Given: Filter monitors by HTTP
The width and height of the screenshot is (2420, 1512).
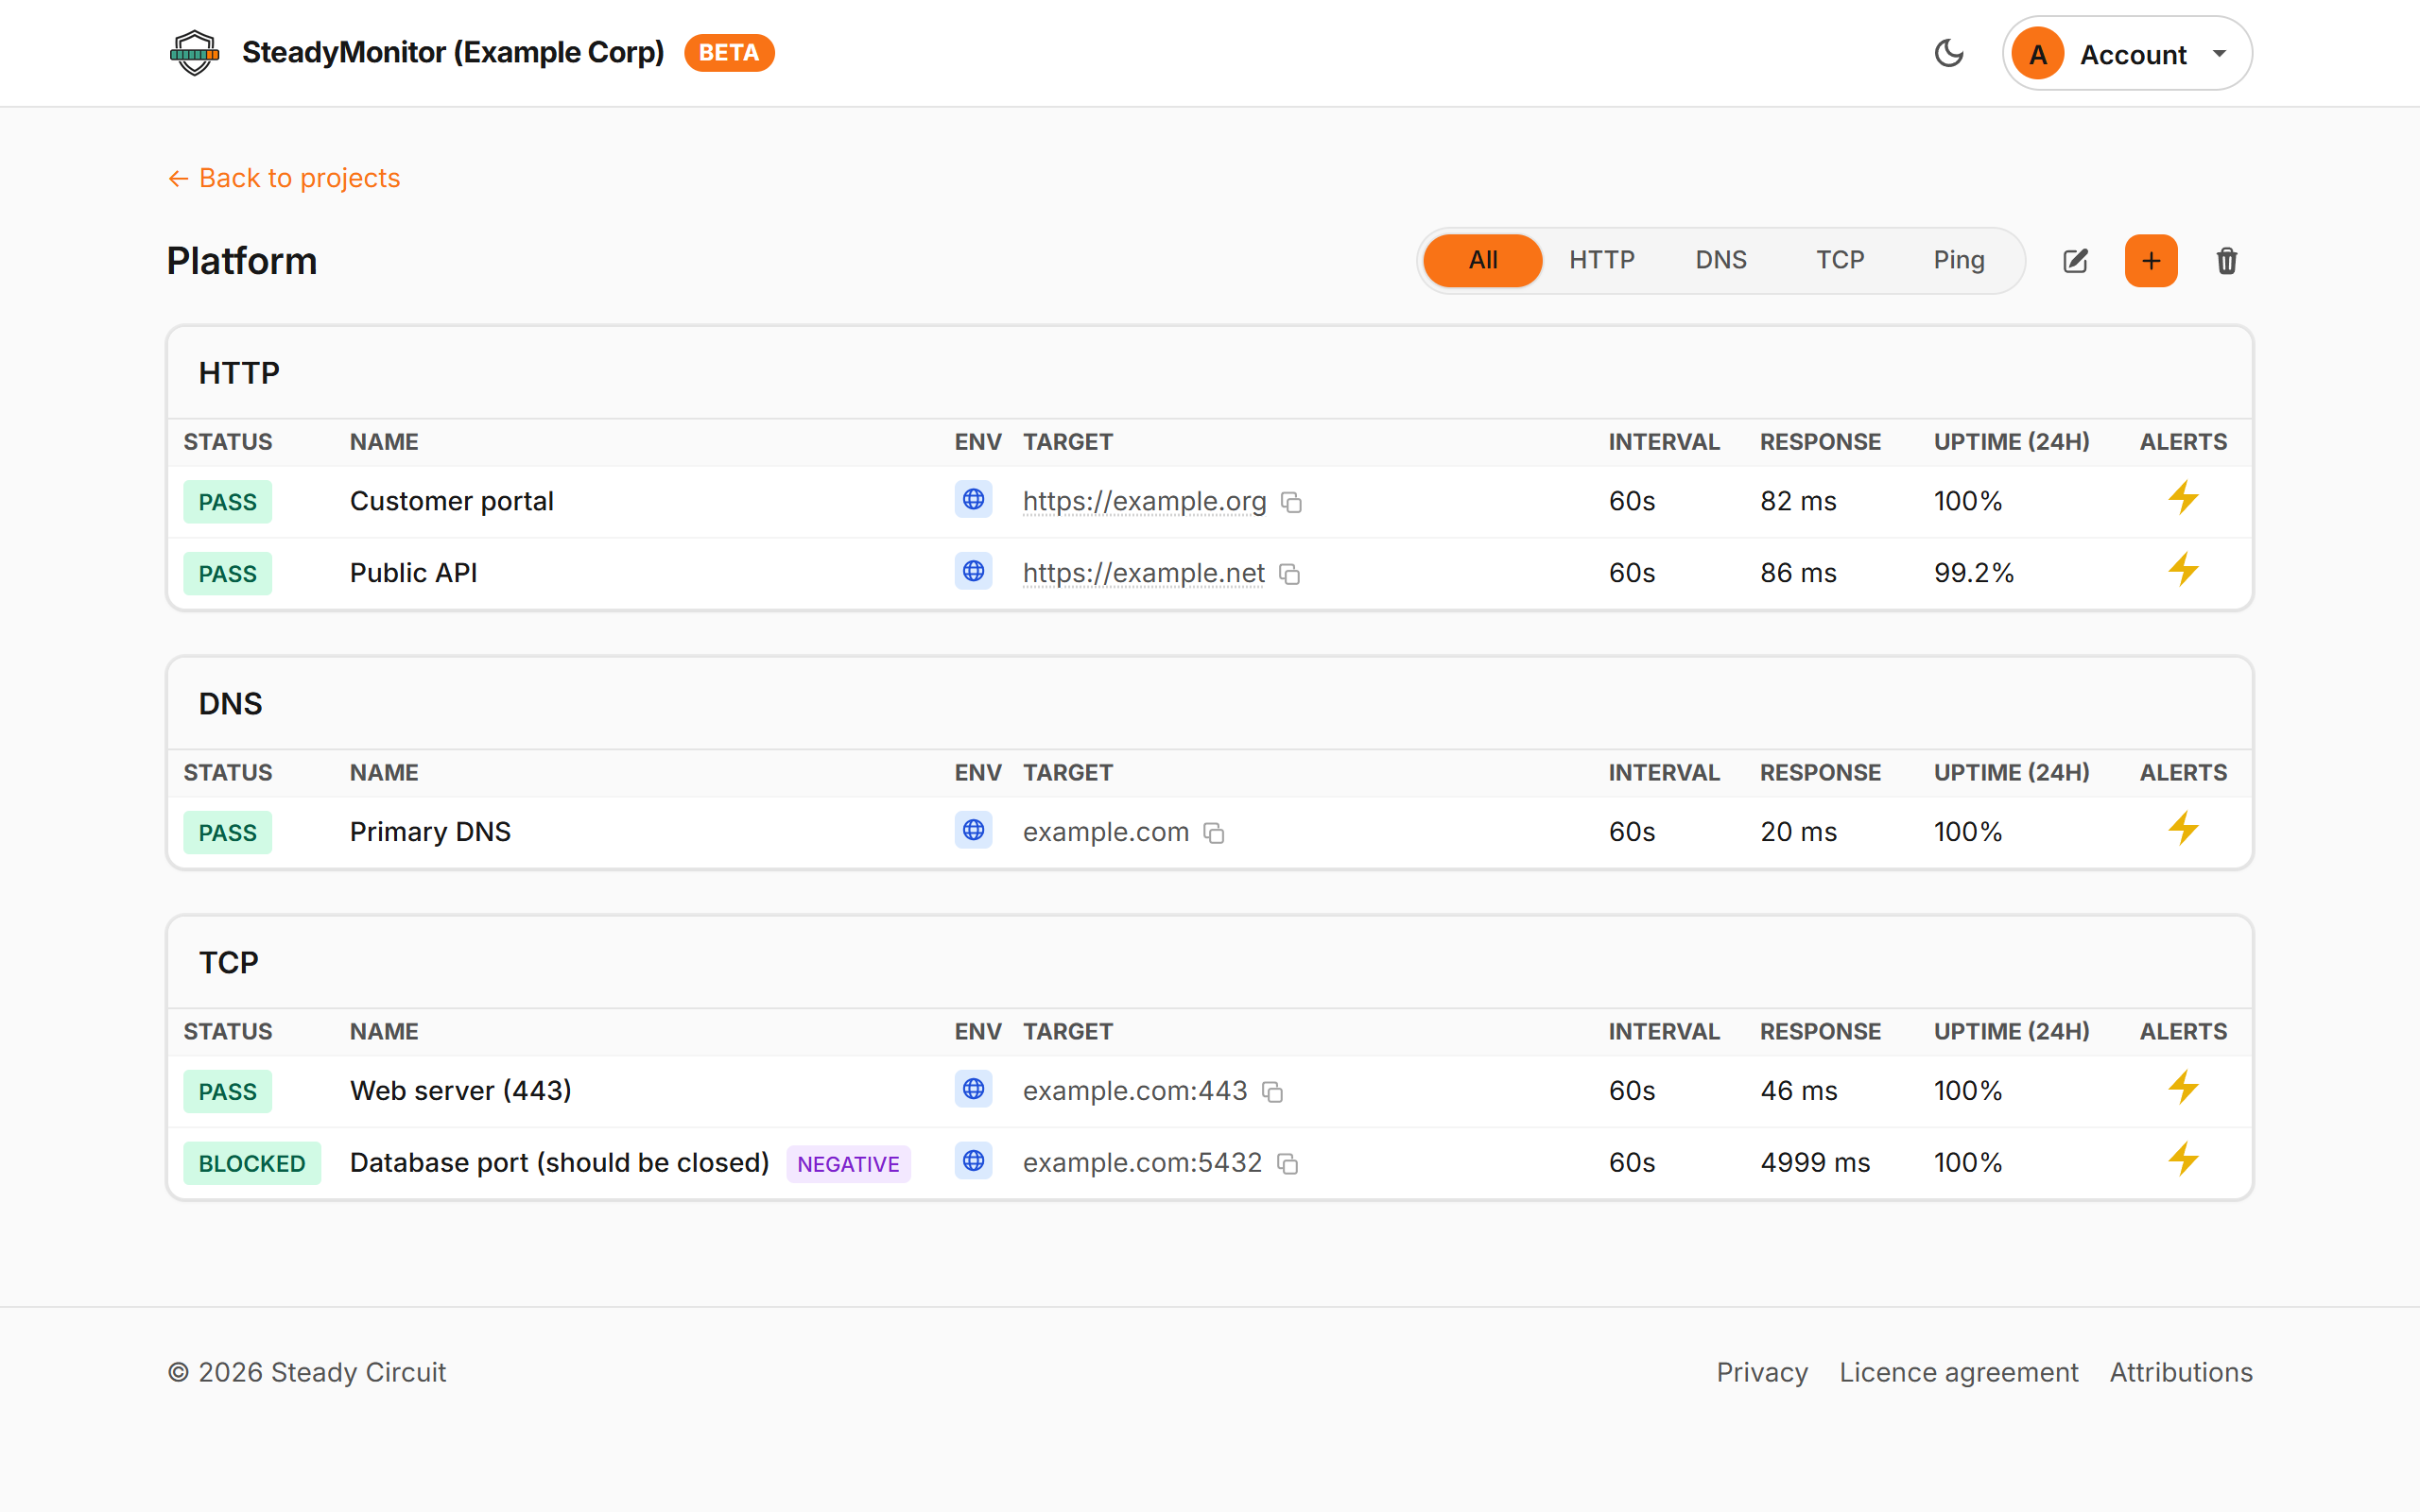Looking at the screenshot, I should click(1602, 260).
